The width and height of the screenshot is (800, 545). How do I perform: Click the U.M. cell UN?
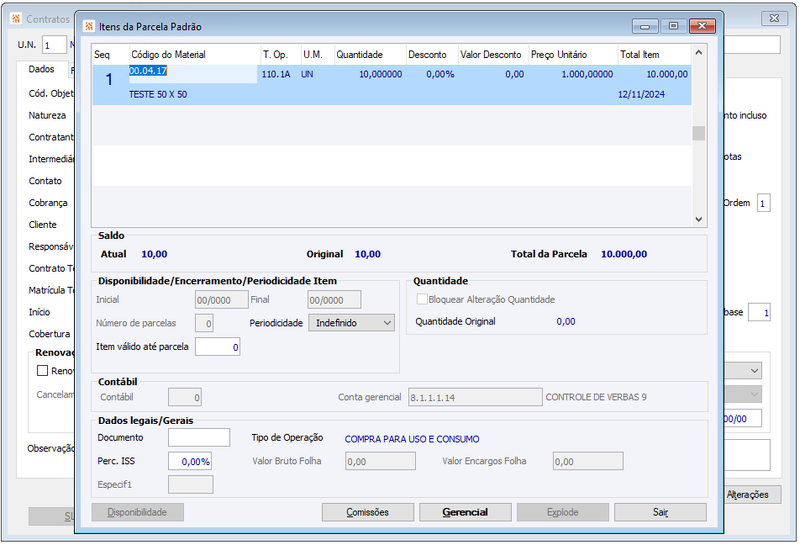(307, 75)
